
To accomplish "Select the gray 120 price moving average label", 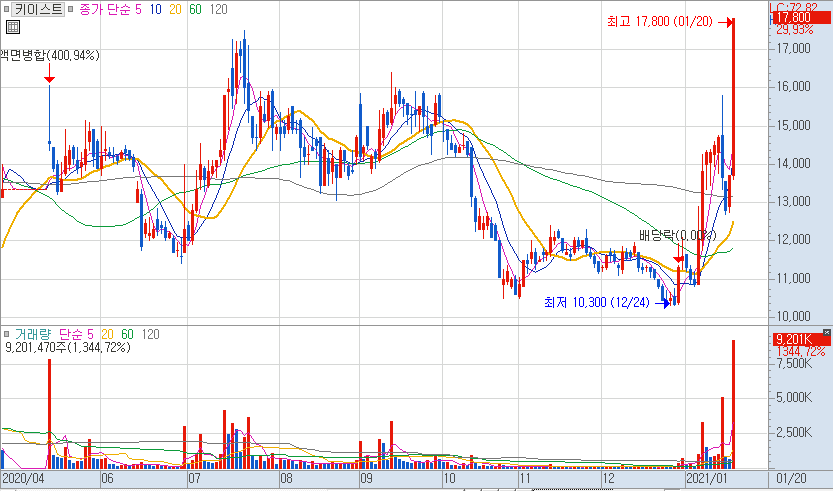I will pos(218,10).
